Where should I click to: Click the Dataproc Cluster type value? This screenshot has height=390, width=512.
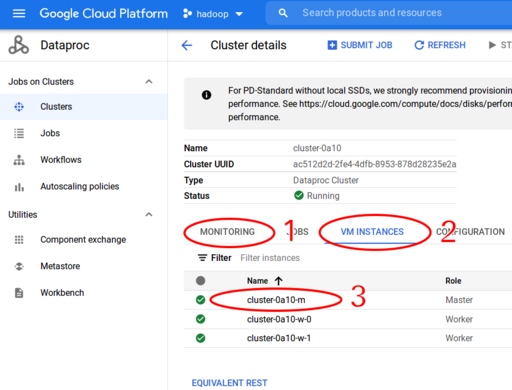coord(326,180)
